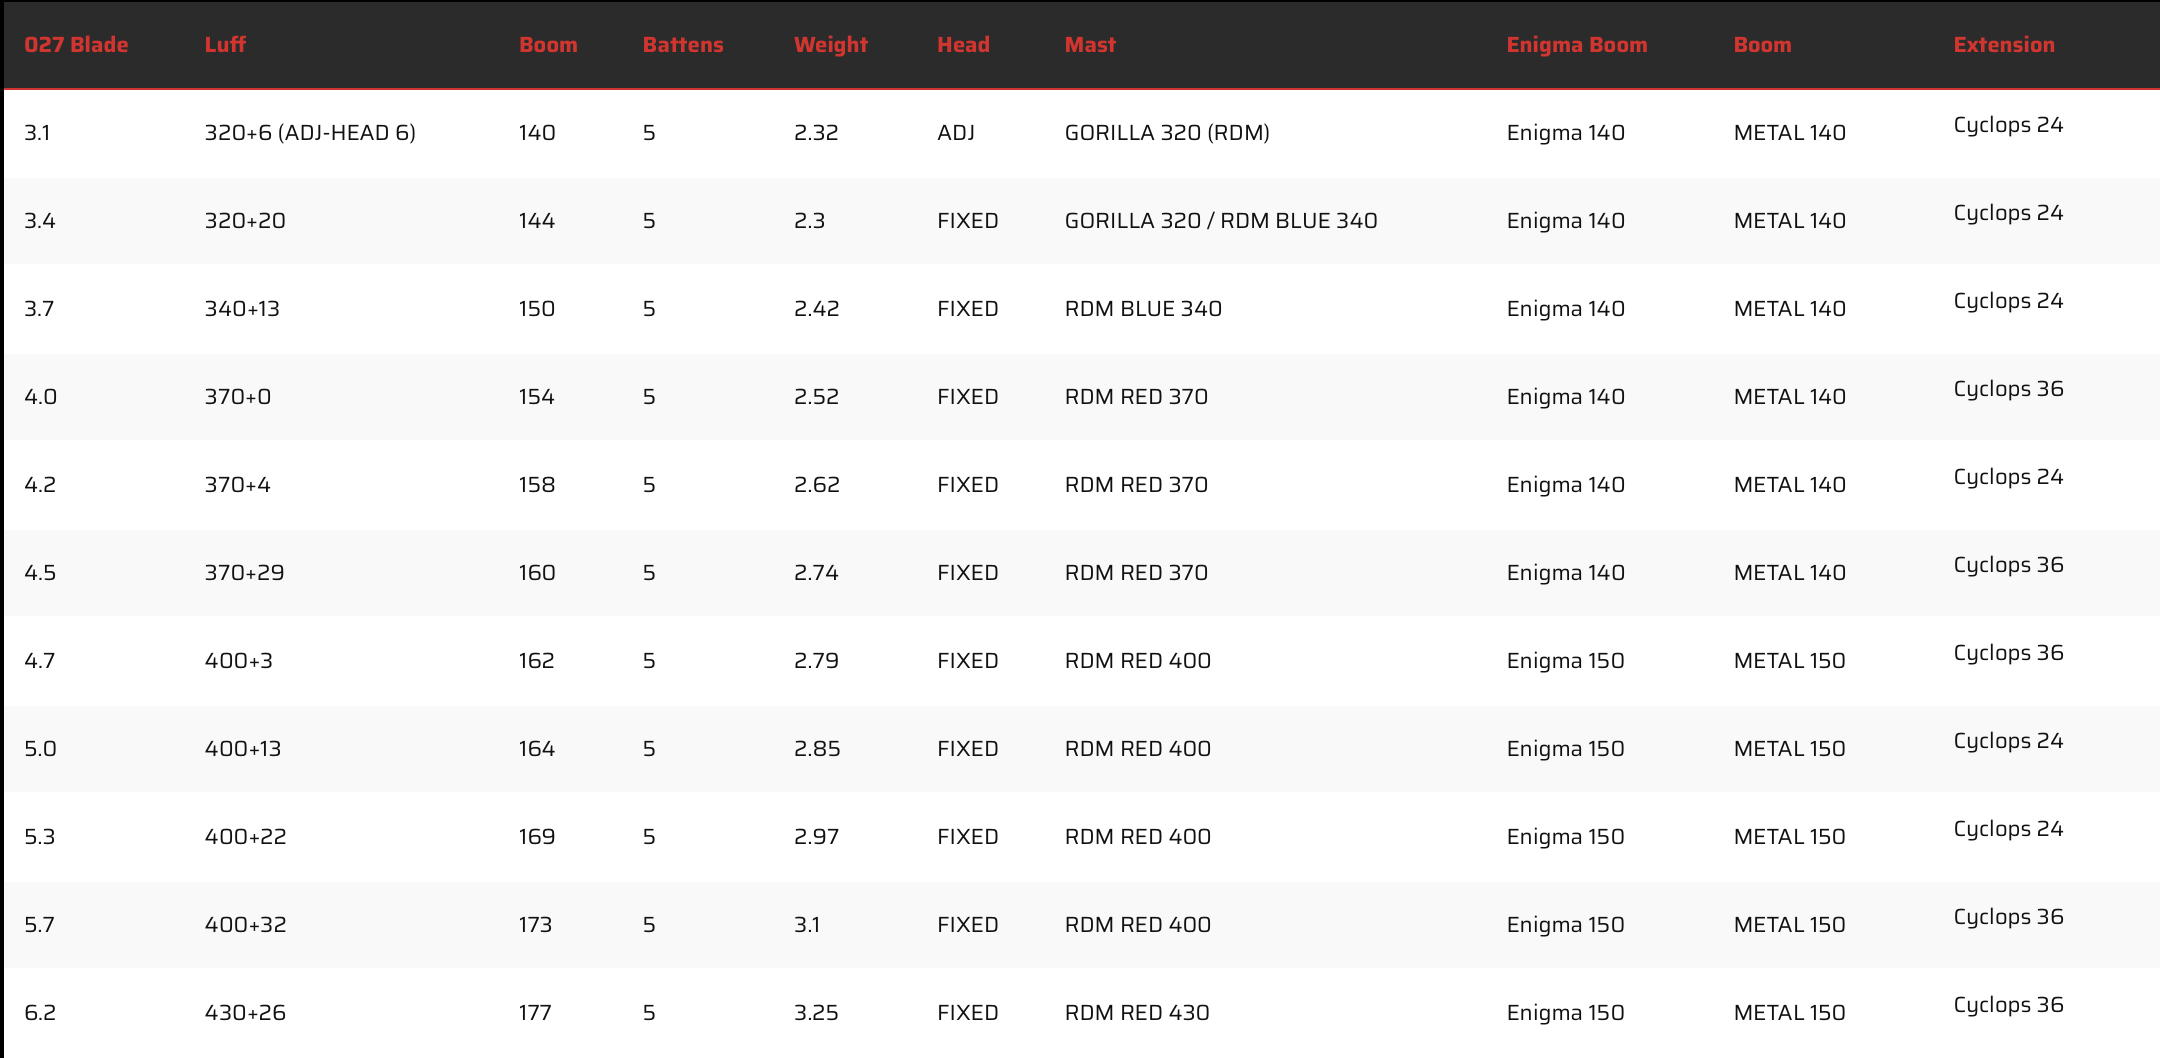Click the boom length "144"
This screenshot has height=1058, width=2160.
(x=537, y=221)
